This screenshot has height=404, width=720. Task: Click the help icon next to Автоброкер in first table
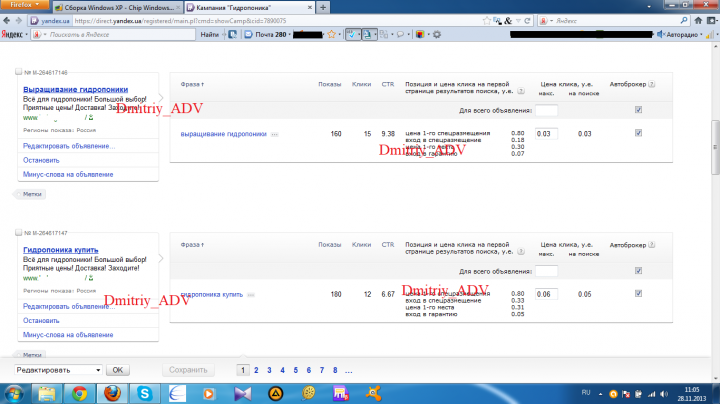pos(652,84)
